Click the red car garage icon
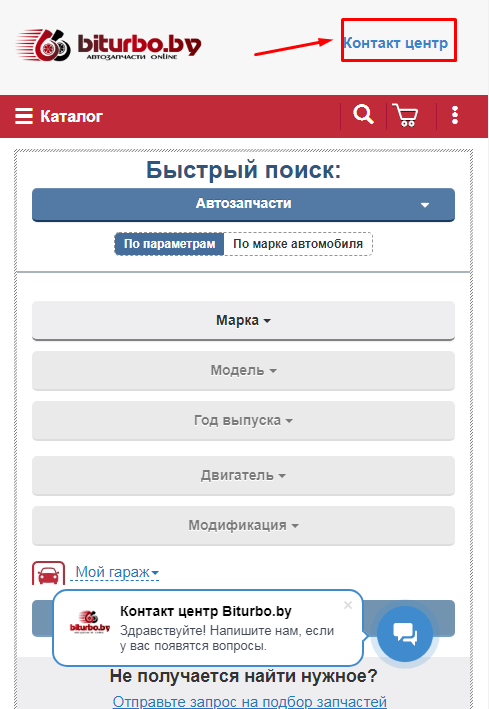This screenshot has width=489, height=709. (48, 573)
